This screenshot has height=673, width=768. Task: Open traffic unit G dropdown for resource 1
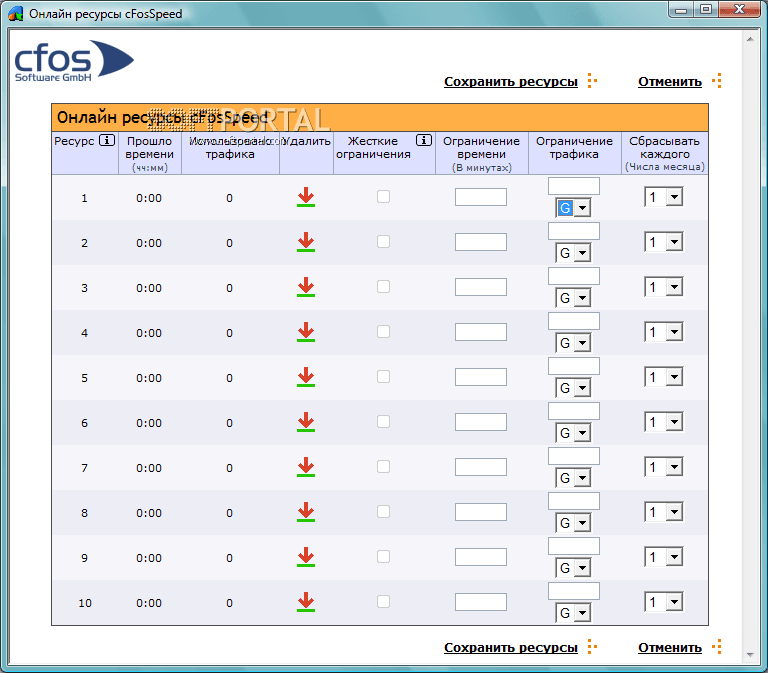573,208
